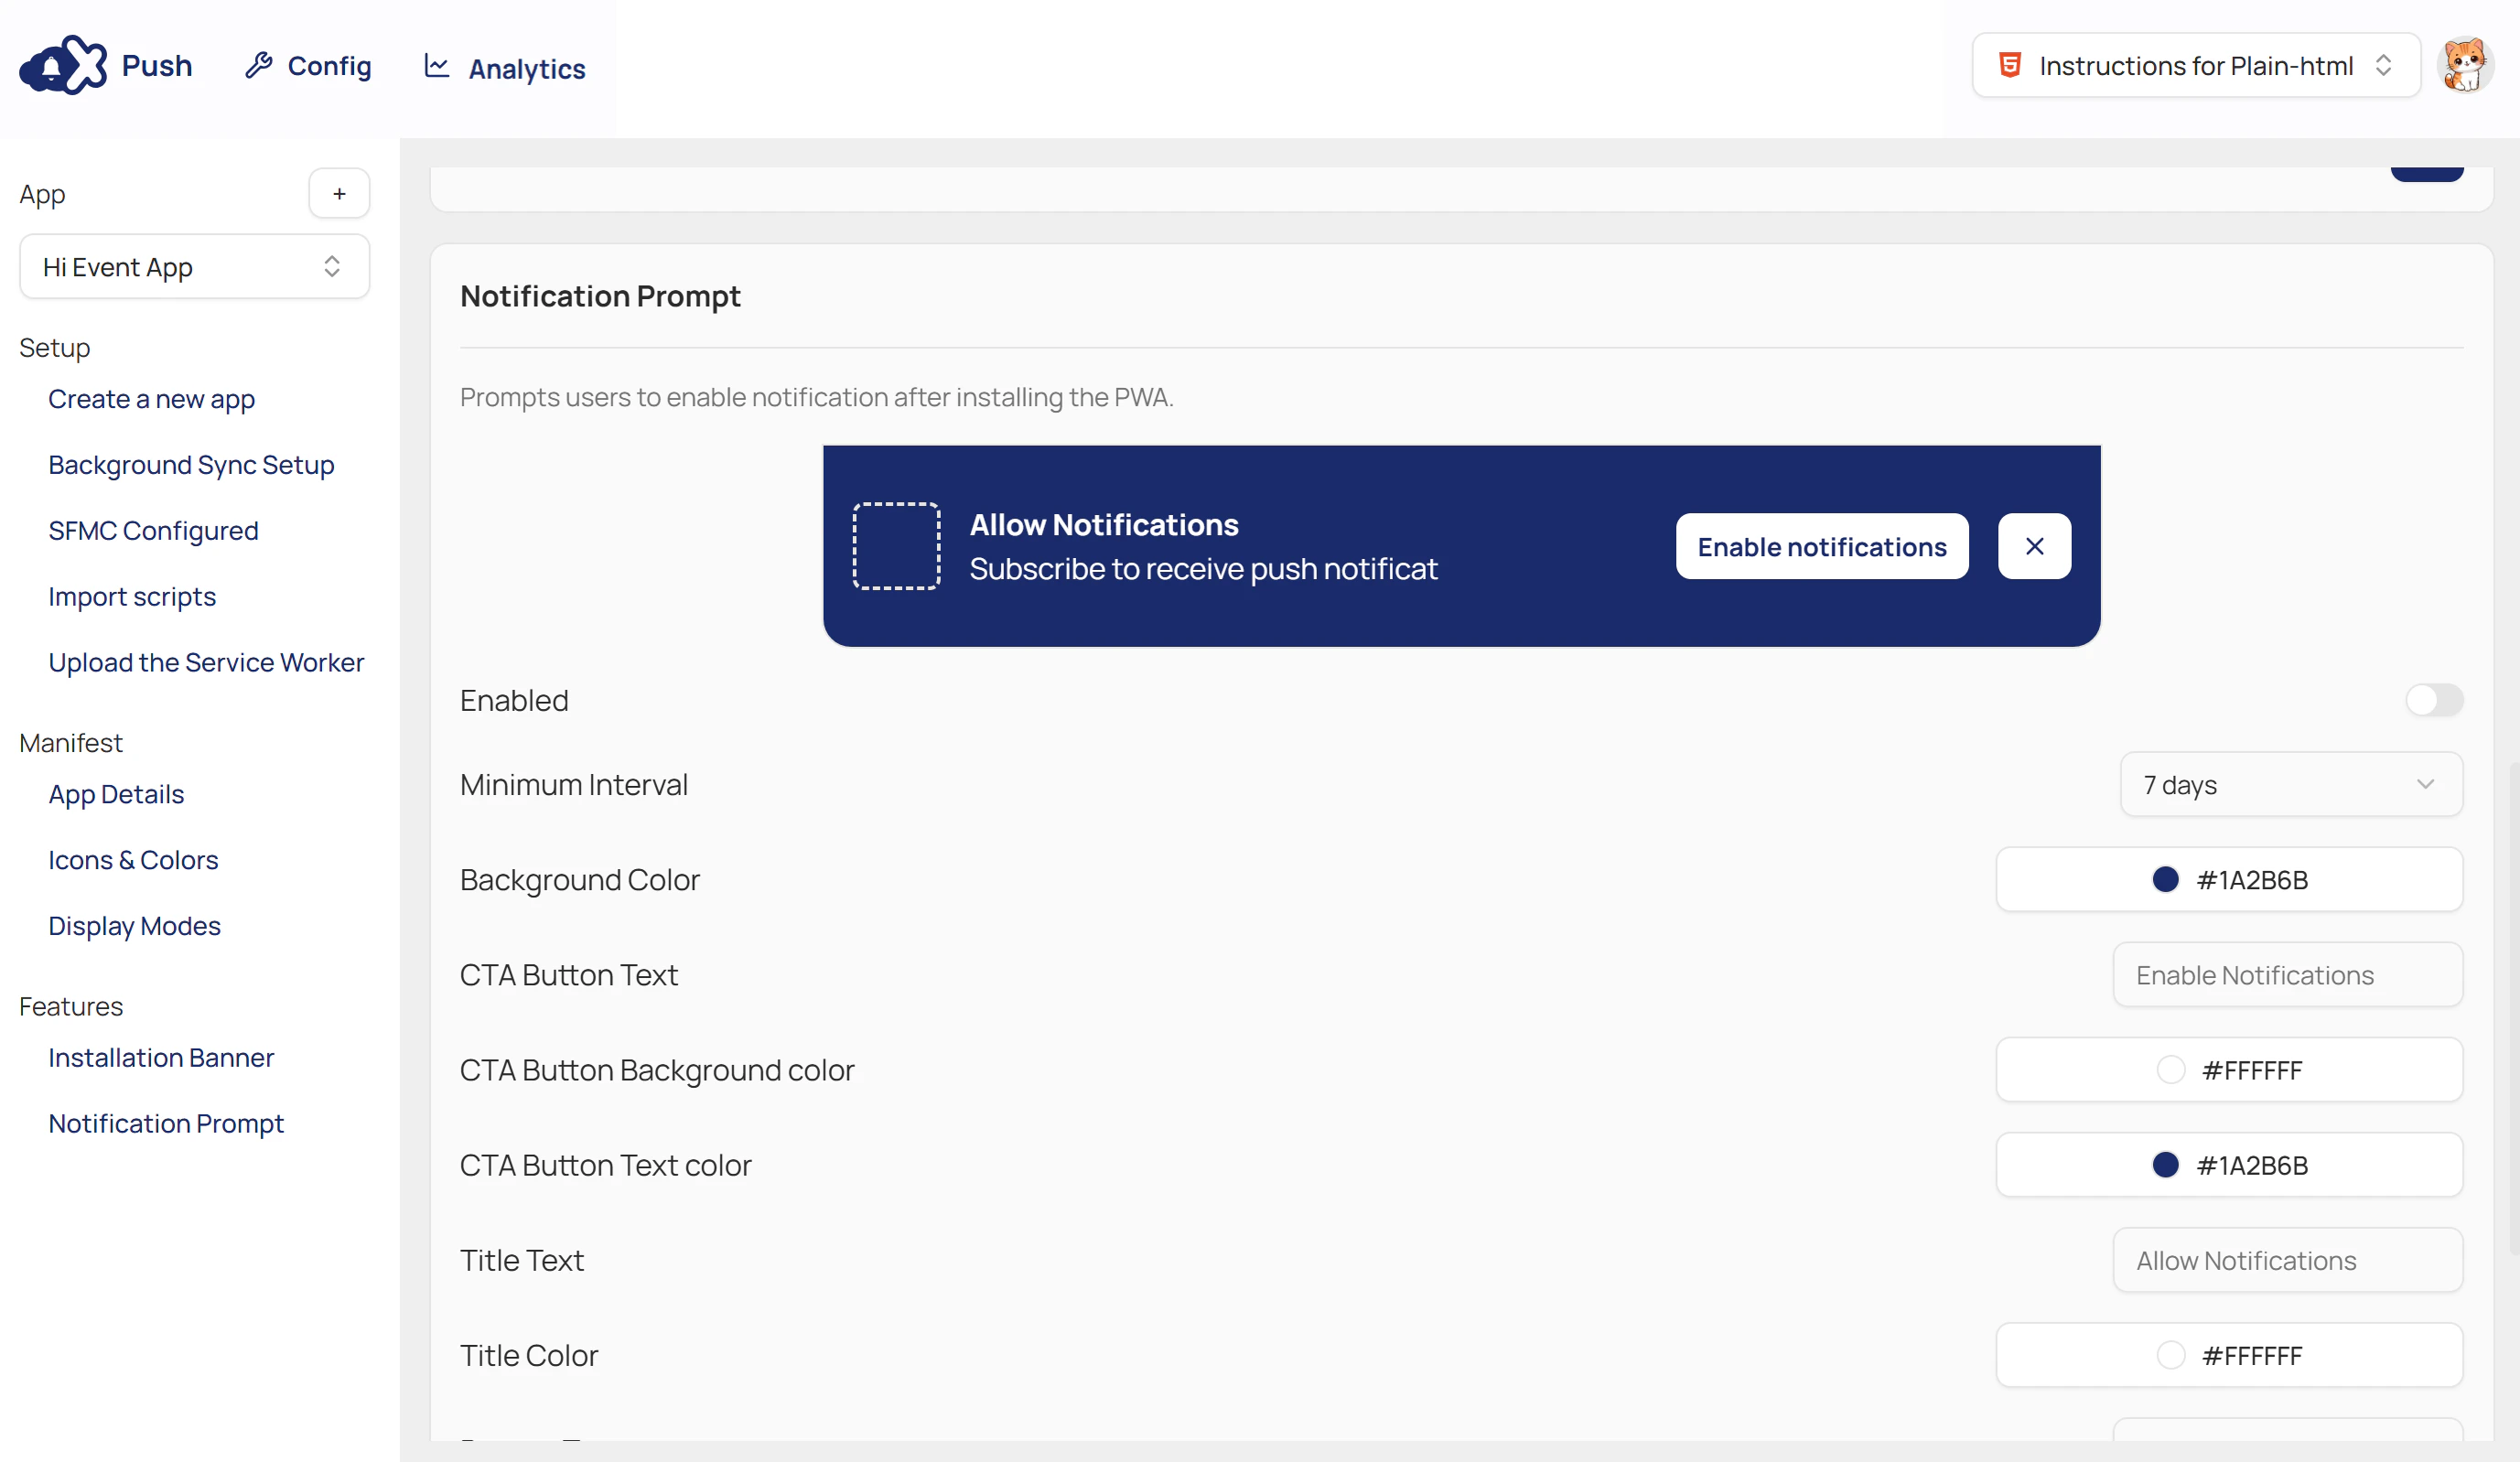This screenshot has height=1462, width=2520.
Task: Click the Manifest sidebar heading
Action: click(x=71, y=742)
